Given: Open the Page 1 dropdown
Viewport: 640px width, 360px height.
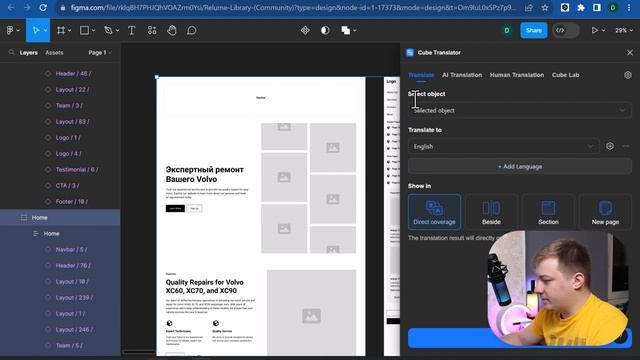Looking at the screenshot, I should tap(100, 53).
